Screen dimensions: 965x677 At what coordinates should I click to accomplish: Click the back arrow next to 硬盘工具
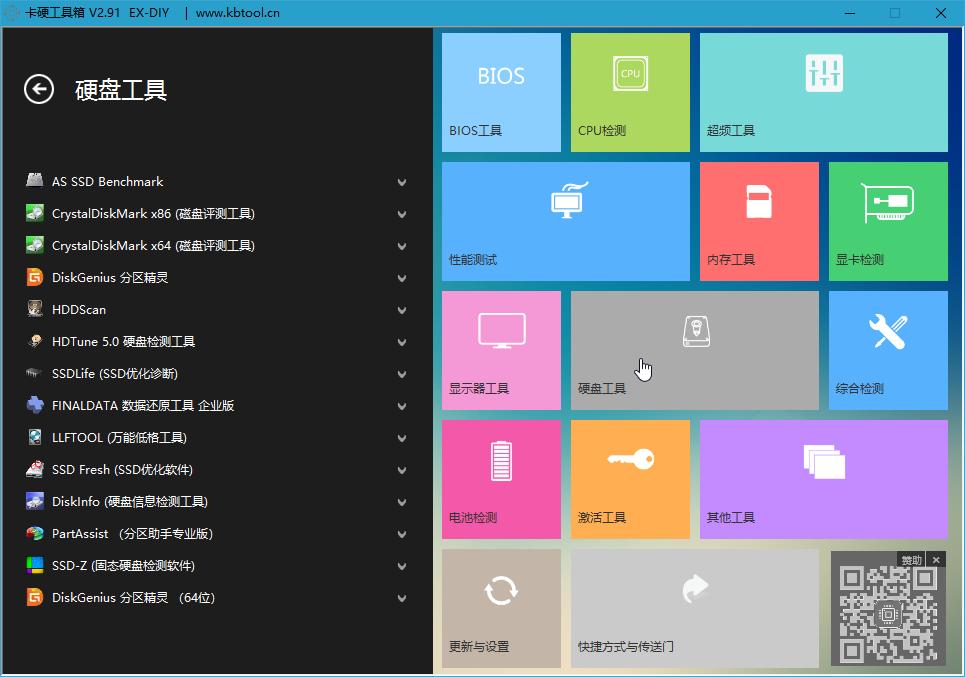click(38, 90)
